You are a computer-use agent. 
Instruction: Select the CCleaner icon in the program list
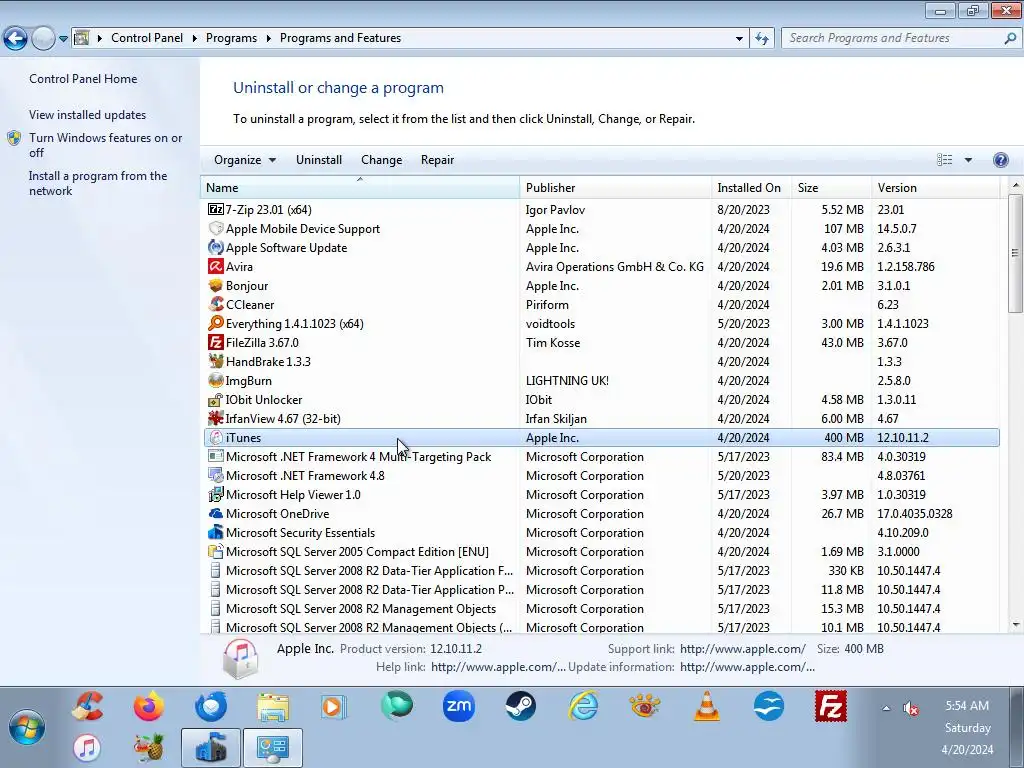click(x=216, y=304)
